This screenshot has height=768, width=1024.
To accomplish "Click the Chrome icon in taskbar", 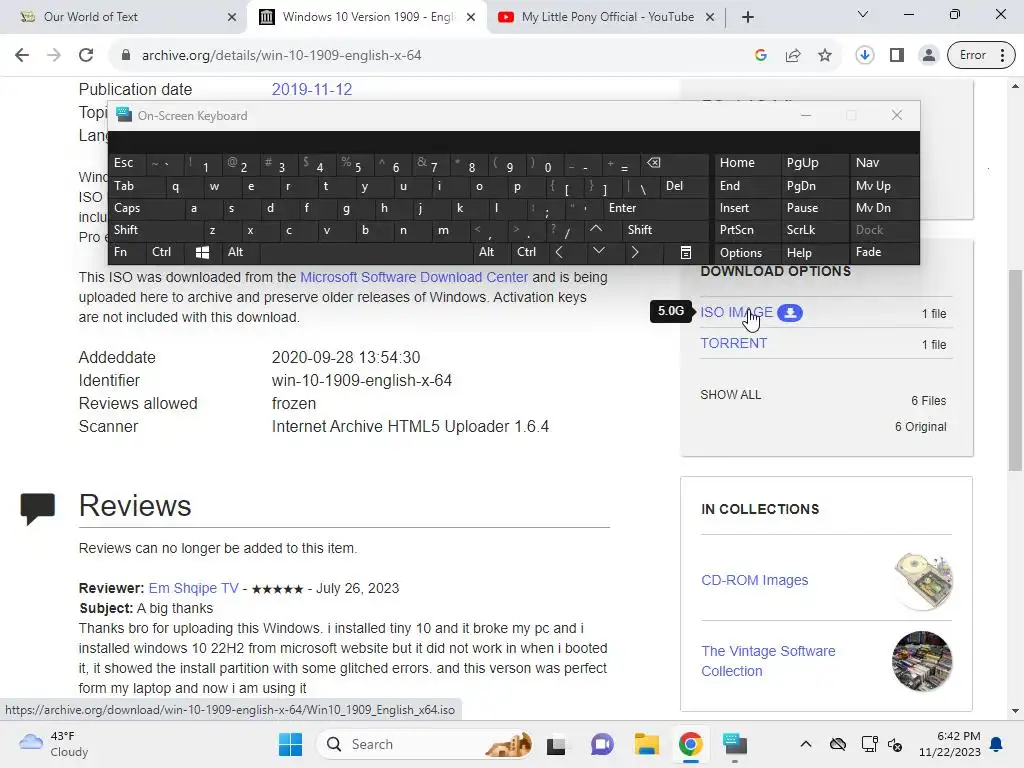I will [690, 744].
